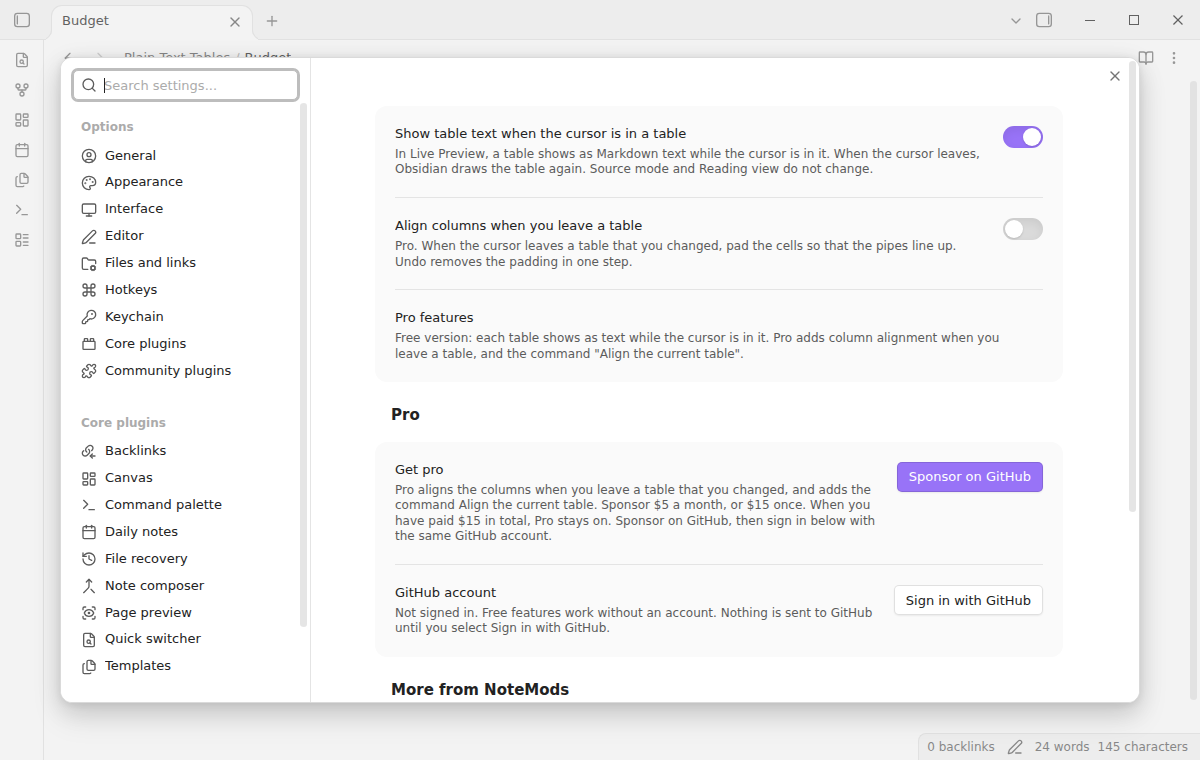Viewport: 1200px width, 760px height.
Task: Insert template icon in ribbon
Action: 22,180
